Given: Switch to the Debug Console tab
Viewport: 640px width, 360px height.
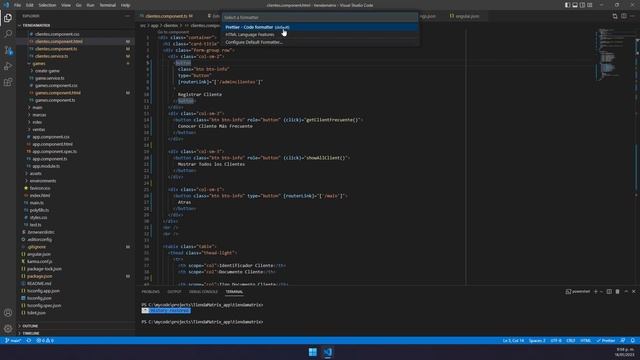Looking at the screenshot, I should click(203, 292).
